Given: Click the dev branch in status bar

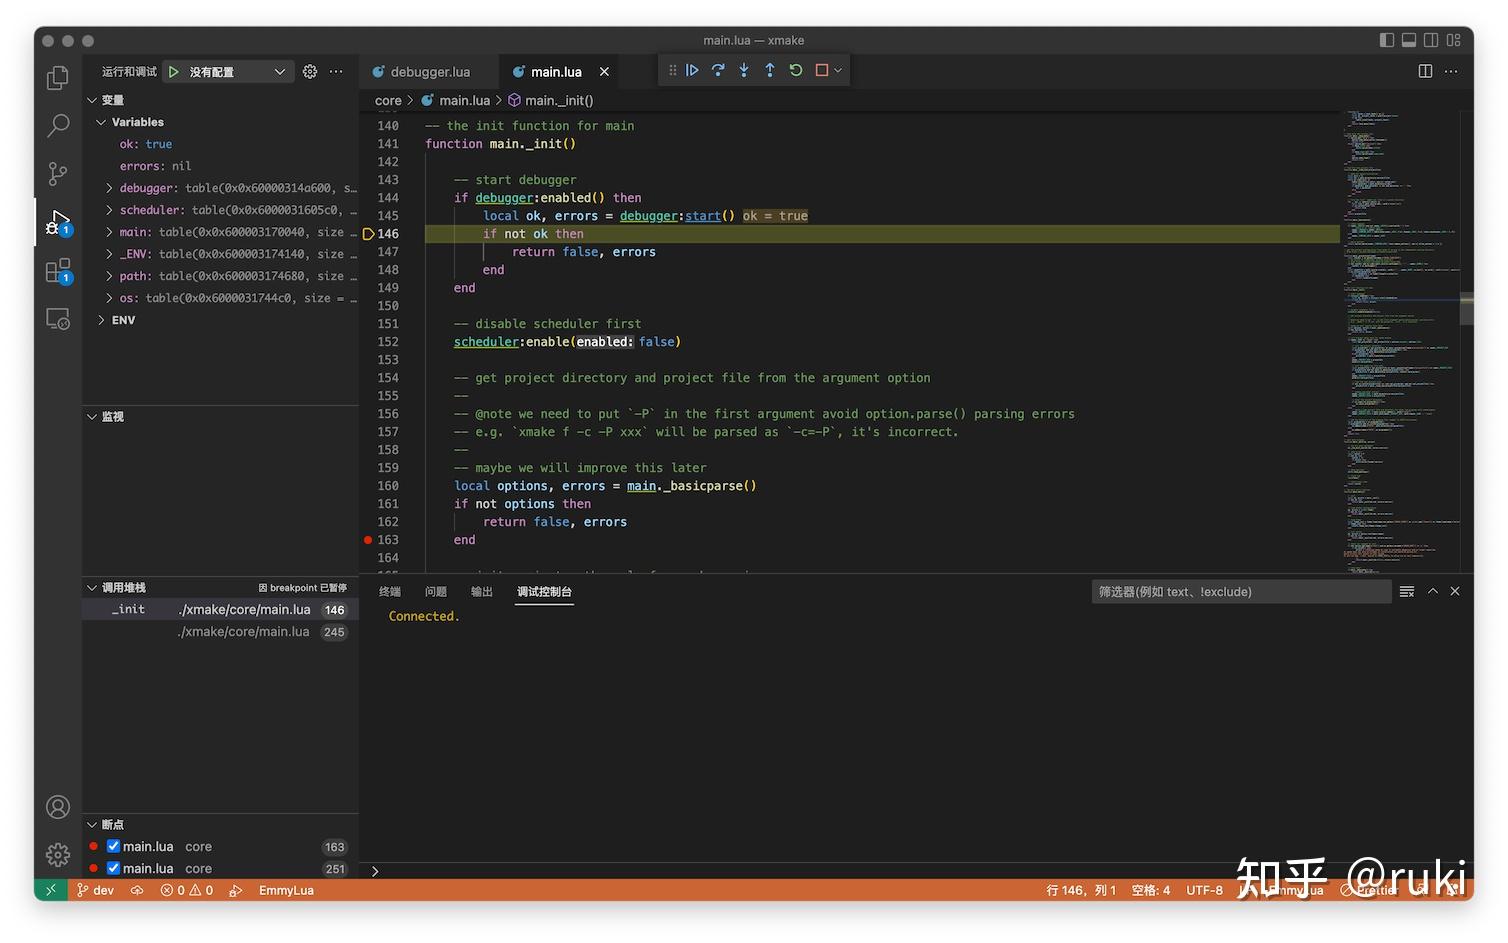Looking at the screenshot, I should pyautogui.click(x=96, y=890).
